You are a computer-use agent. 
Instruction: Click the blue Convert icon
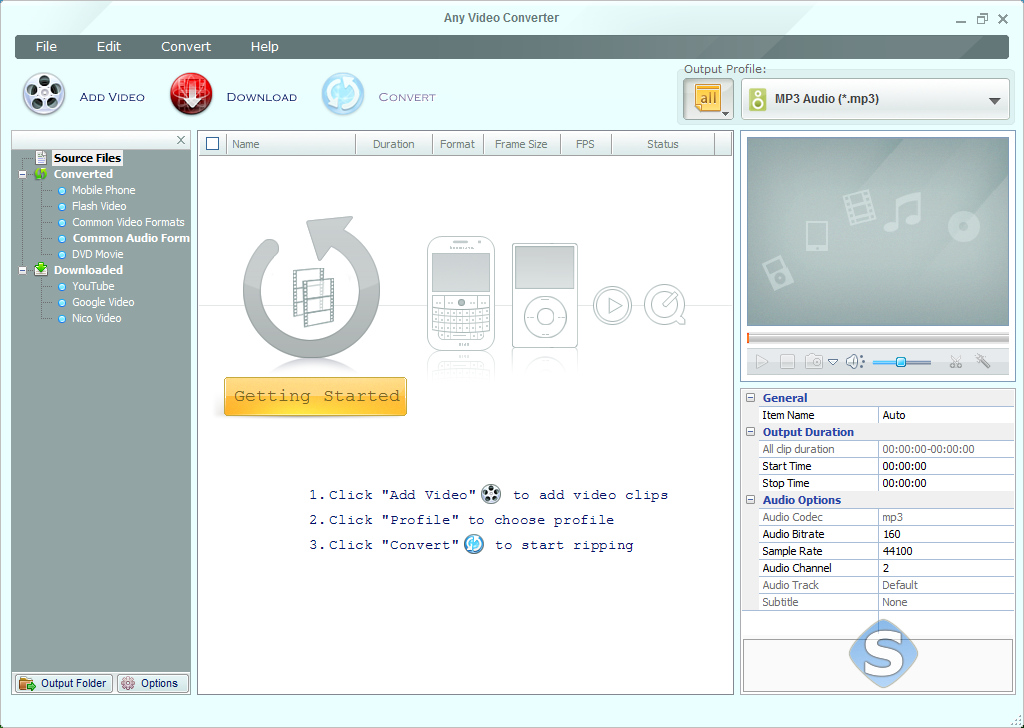(343, 95)
